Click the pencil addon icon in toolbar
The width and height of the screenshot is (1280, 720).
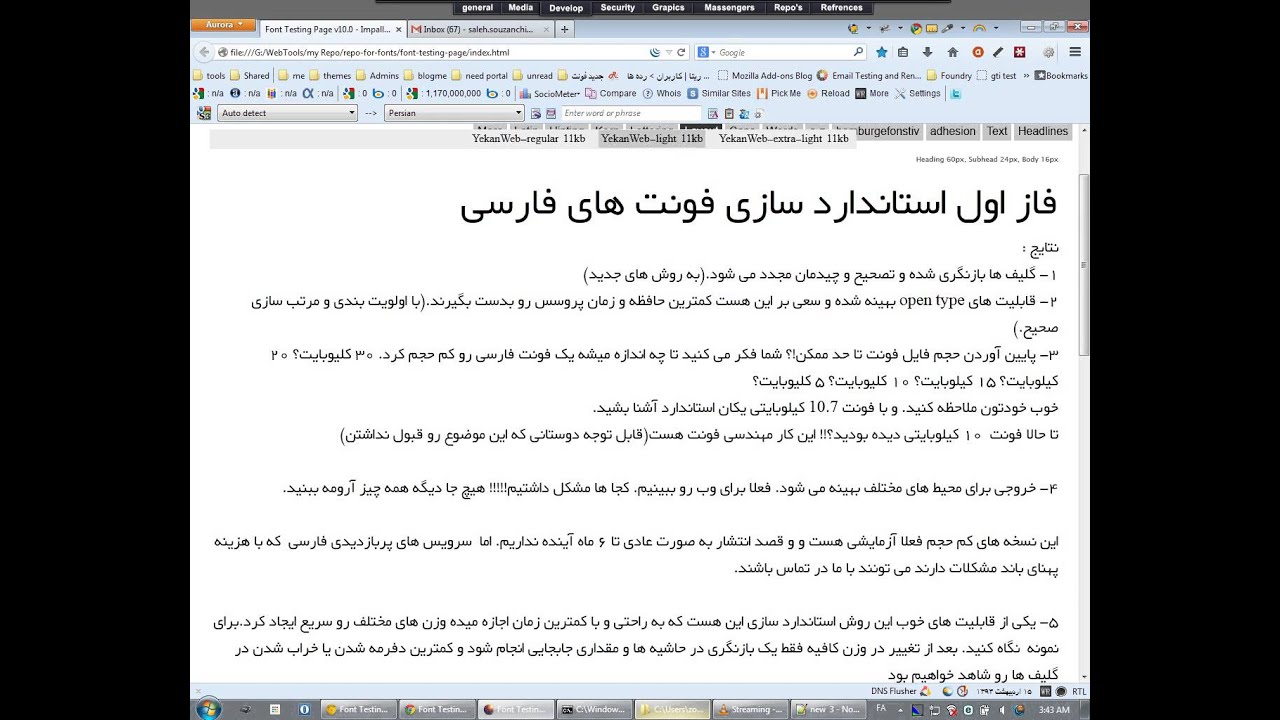998,52
